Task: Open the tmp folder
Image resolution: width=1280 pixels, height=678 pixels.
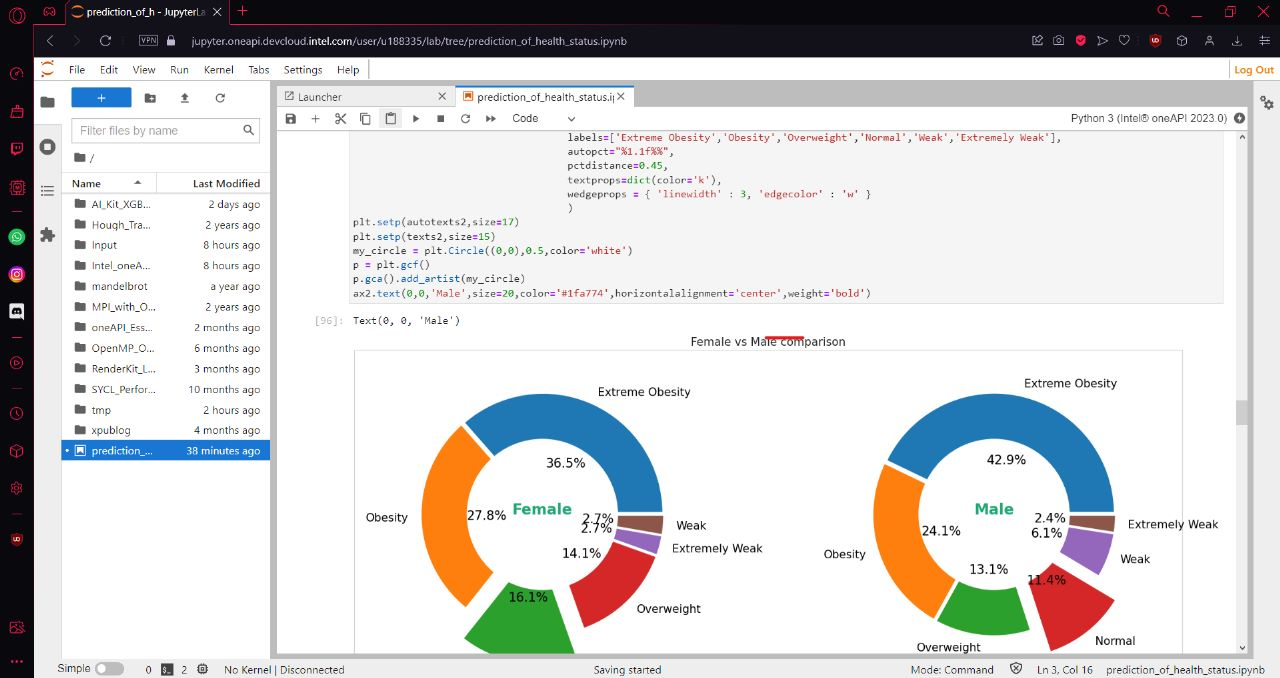Action: (166, 410)
